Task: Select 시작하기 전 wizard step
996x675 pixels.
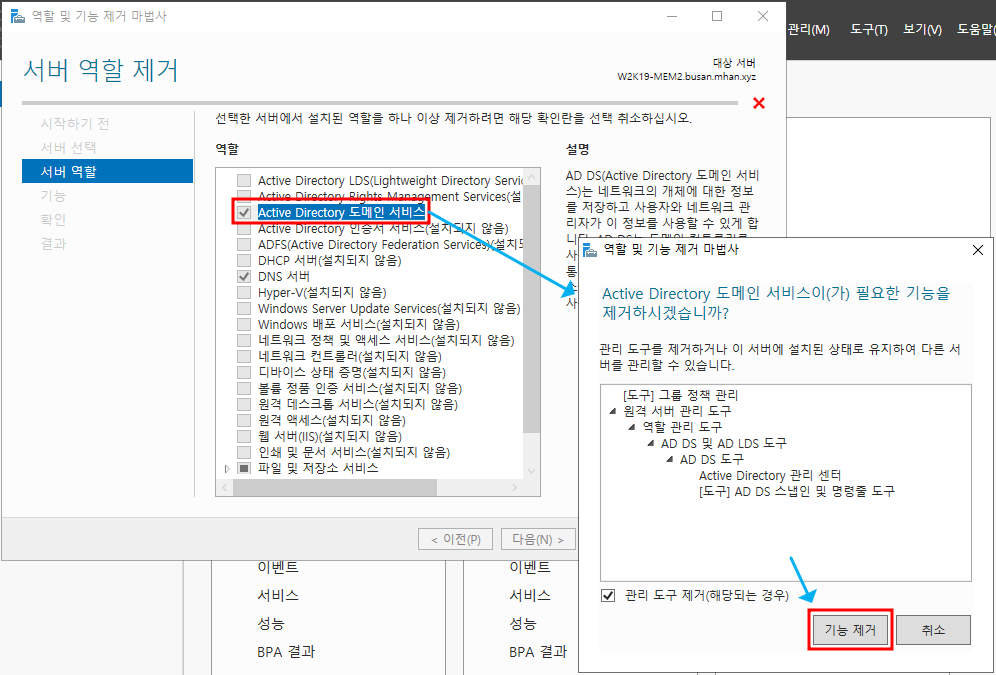Action: point(75,123)
